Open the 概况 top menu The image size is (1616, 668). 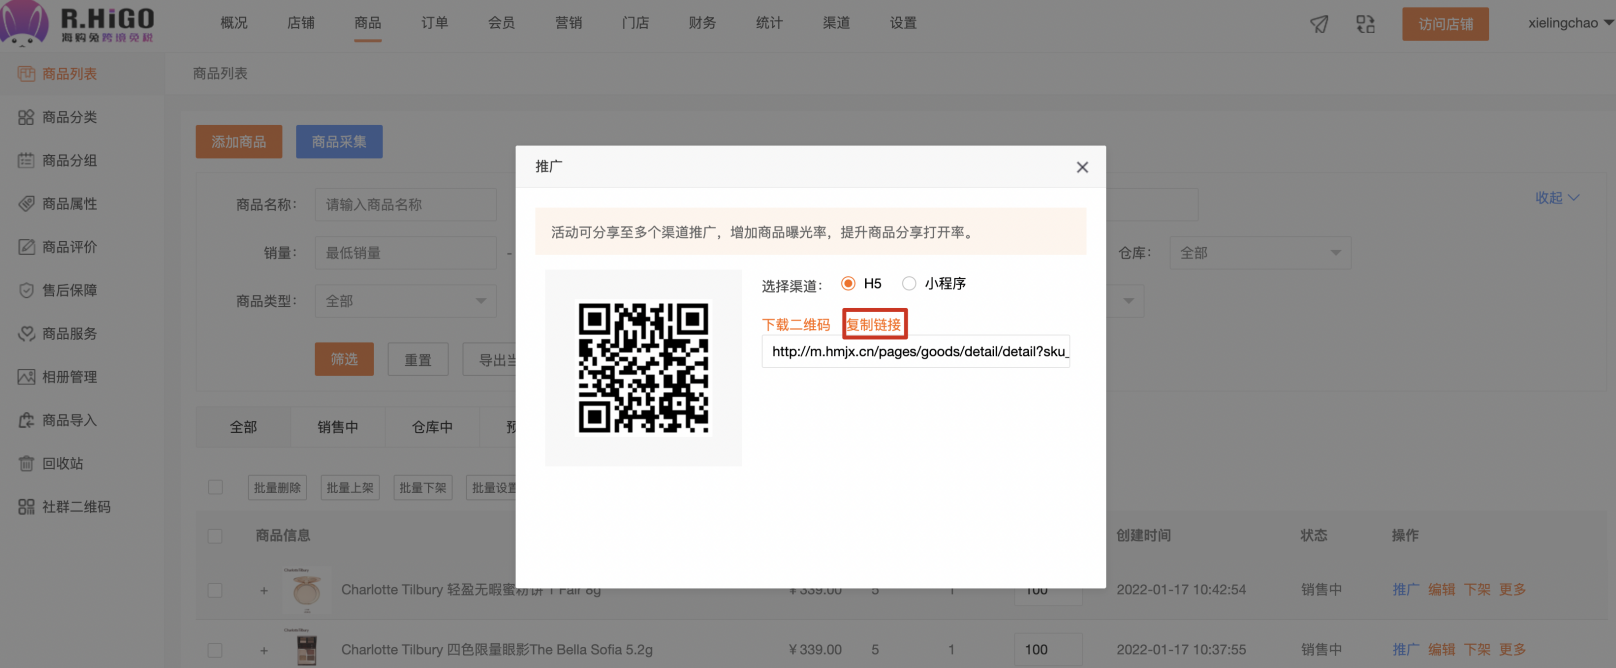pyautogui.click(x=234, y=23)
